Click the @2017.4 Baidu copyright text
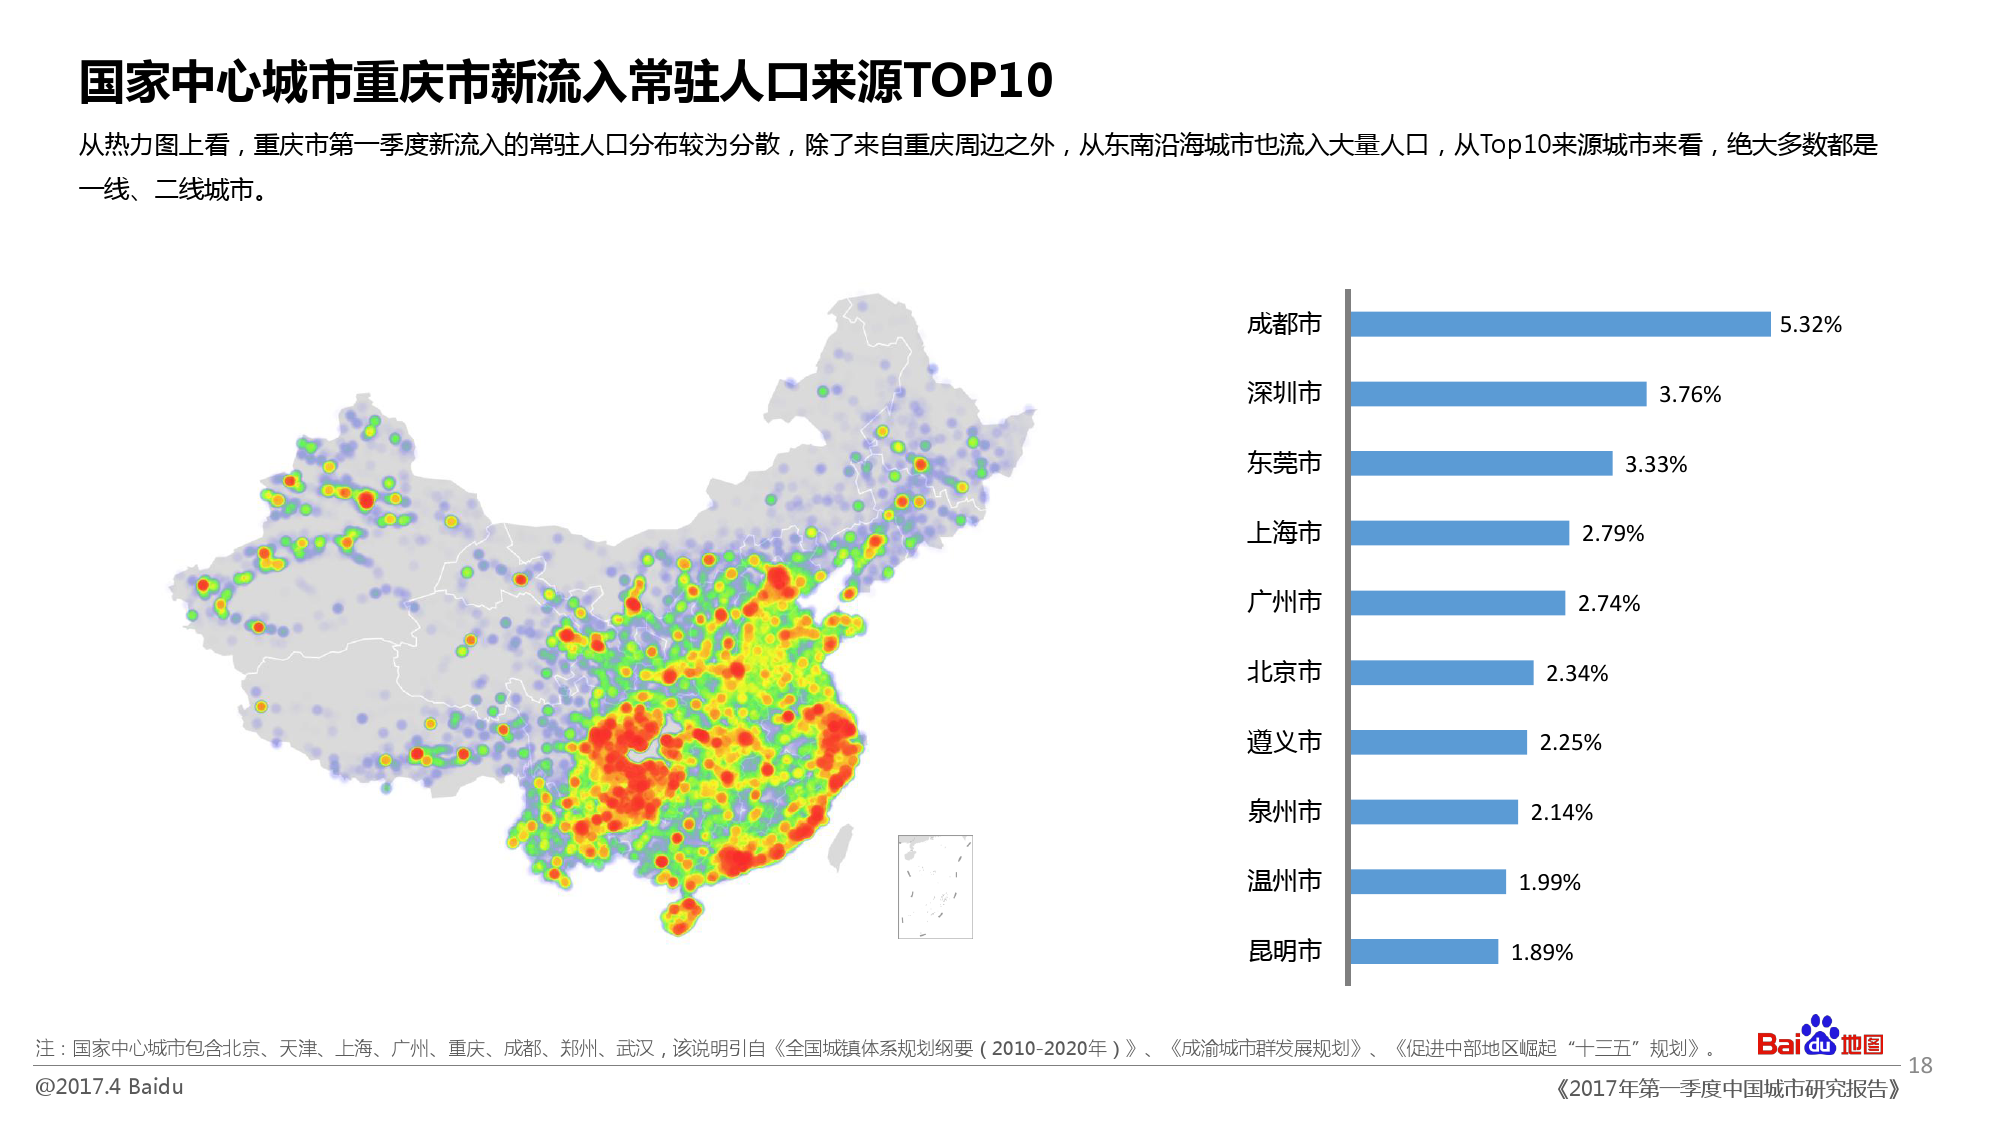Screen dimensions: 2000x1125 pos(109,1087)
